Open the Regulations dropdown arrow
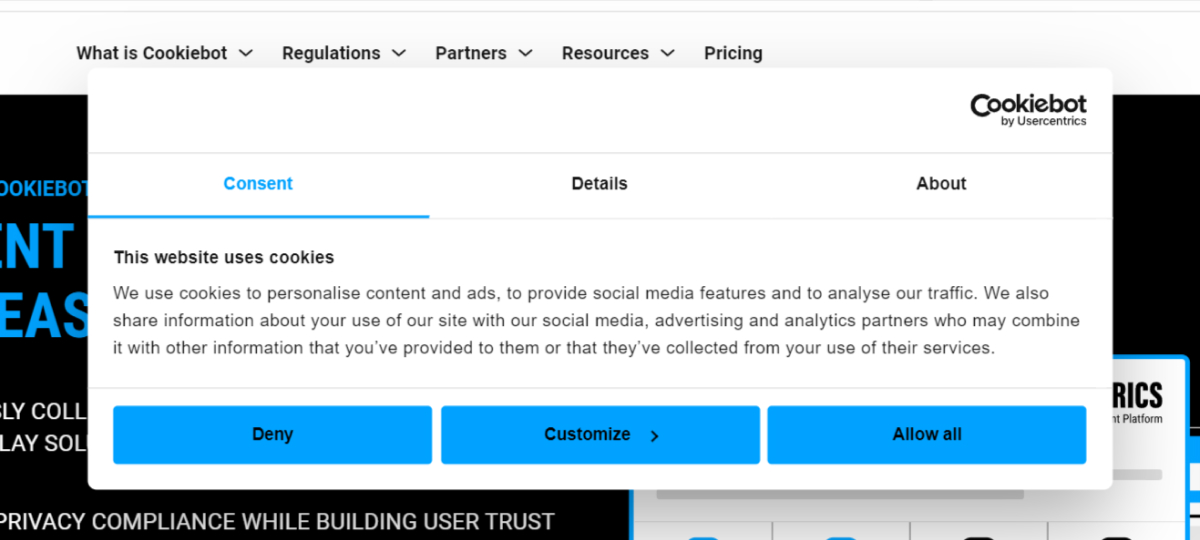The width and height of the screenshot is (1200, 540). click(399, 53)
